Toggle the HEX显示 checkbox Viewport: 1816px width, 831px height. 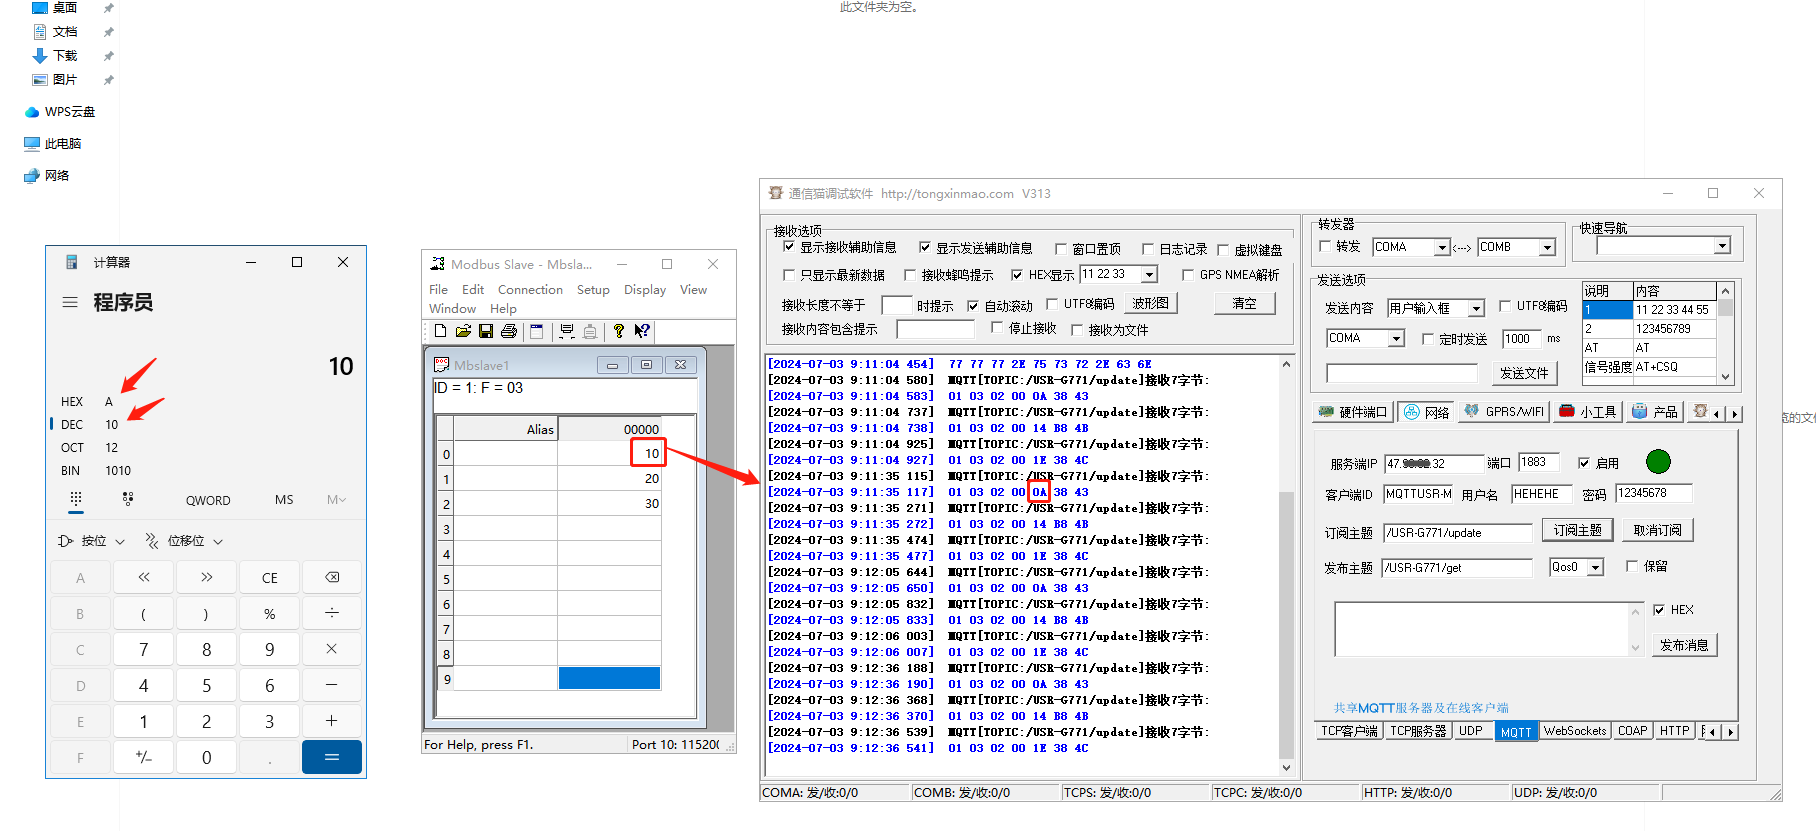coord(1017,275)
